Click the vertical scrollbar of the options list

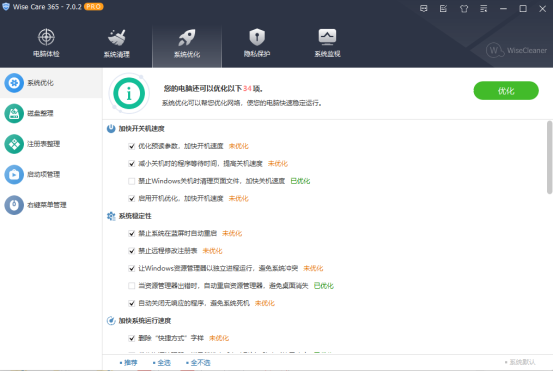pyautogui.click(x=549, y=158)
